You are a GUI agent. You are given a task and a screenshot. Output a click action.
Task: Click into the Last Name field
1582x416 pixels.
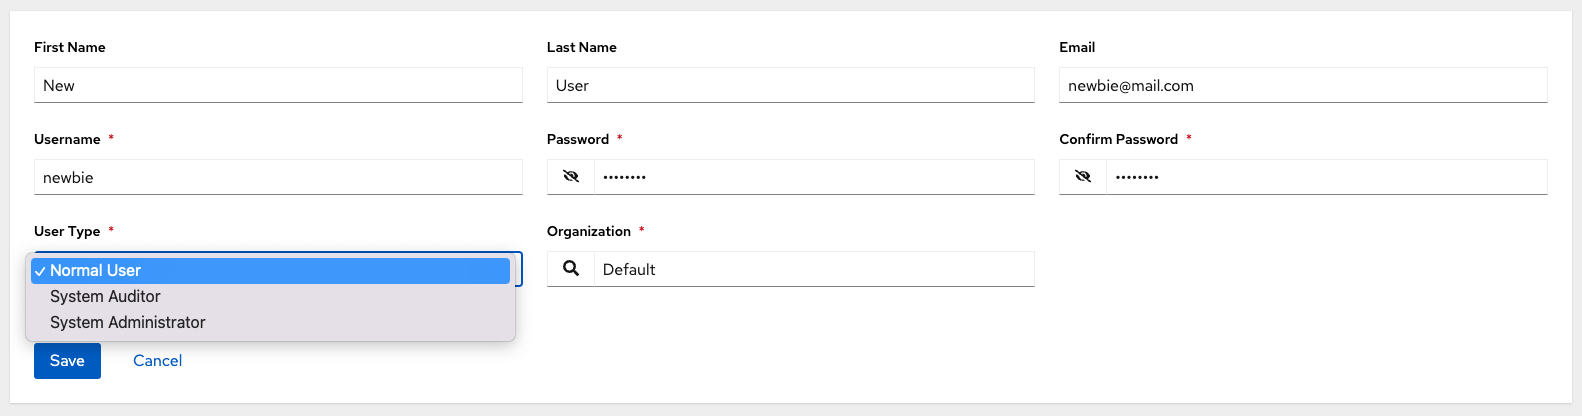click(790, 86)
